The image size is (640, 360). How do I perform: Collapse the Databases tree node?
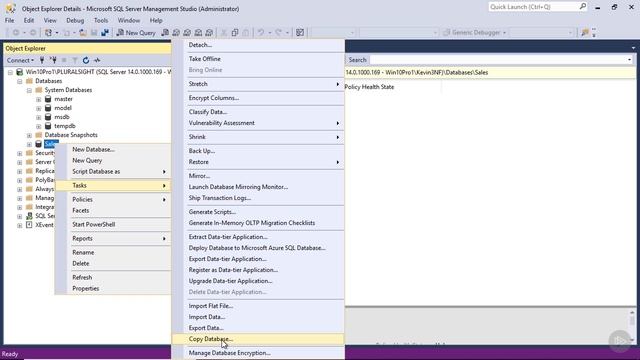(x=20, y=81)
